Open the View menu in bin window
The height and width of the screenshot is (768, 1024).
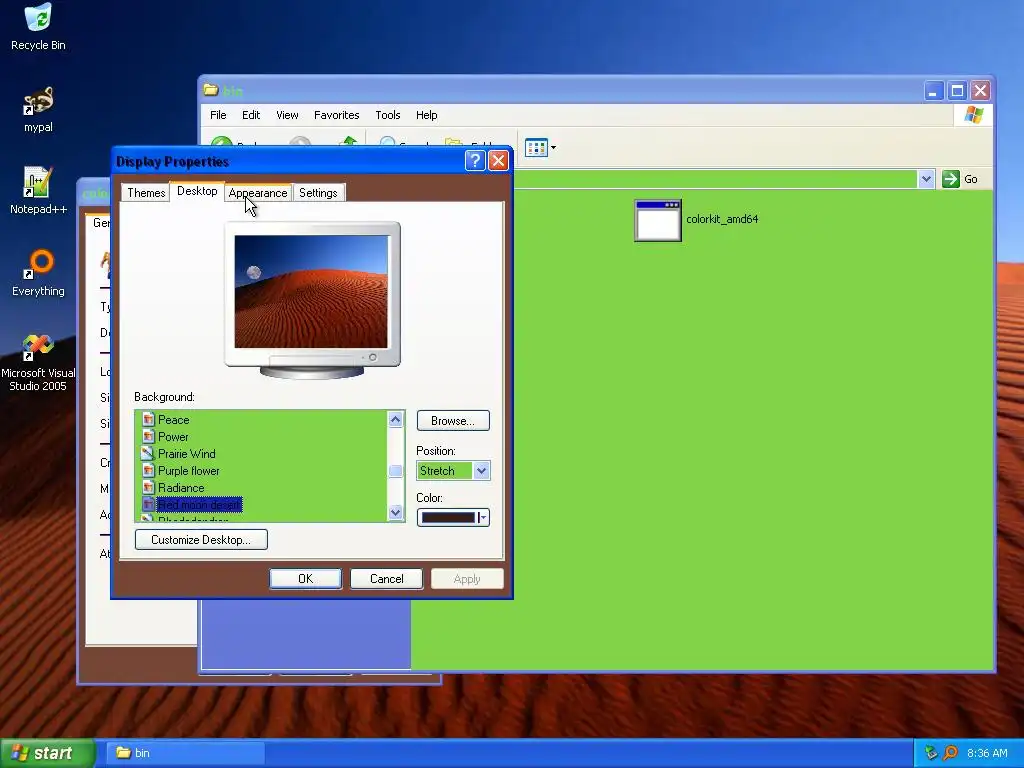(x=287, y=115)
